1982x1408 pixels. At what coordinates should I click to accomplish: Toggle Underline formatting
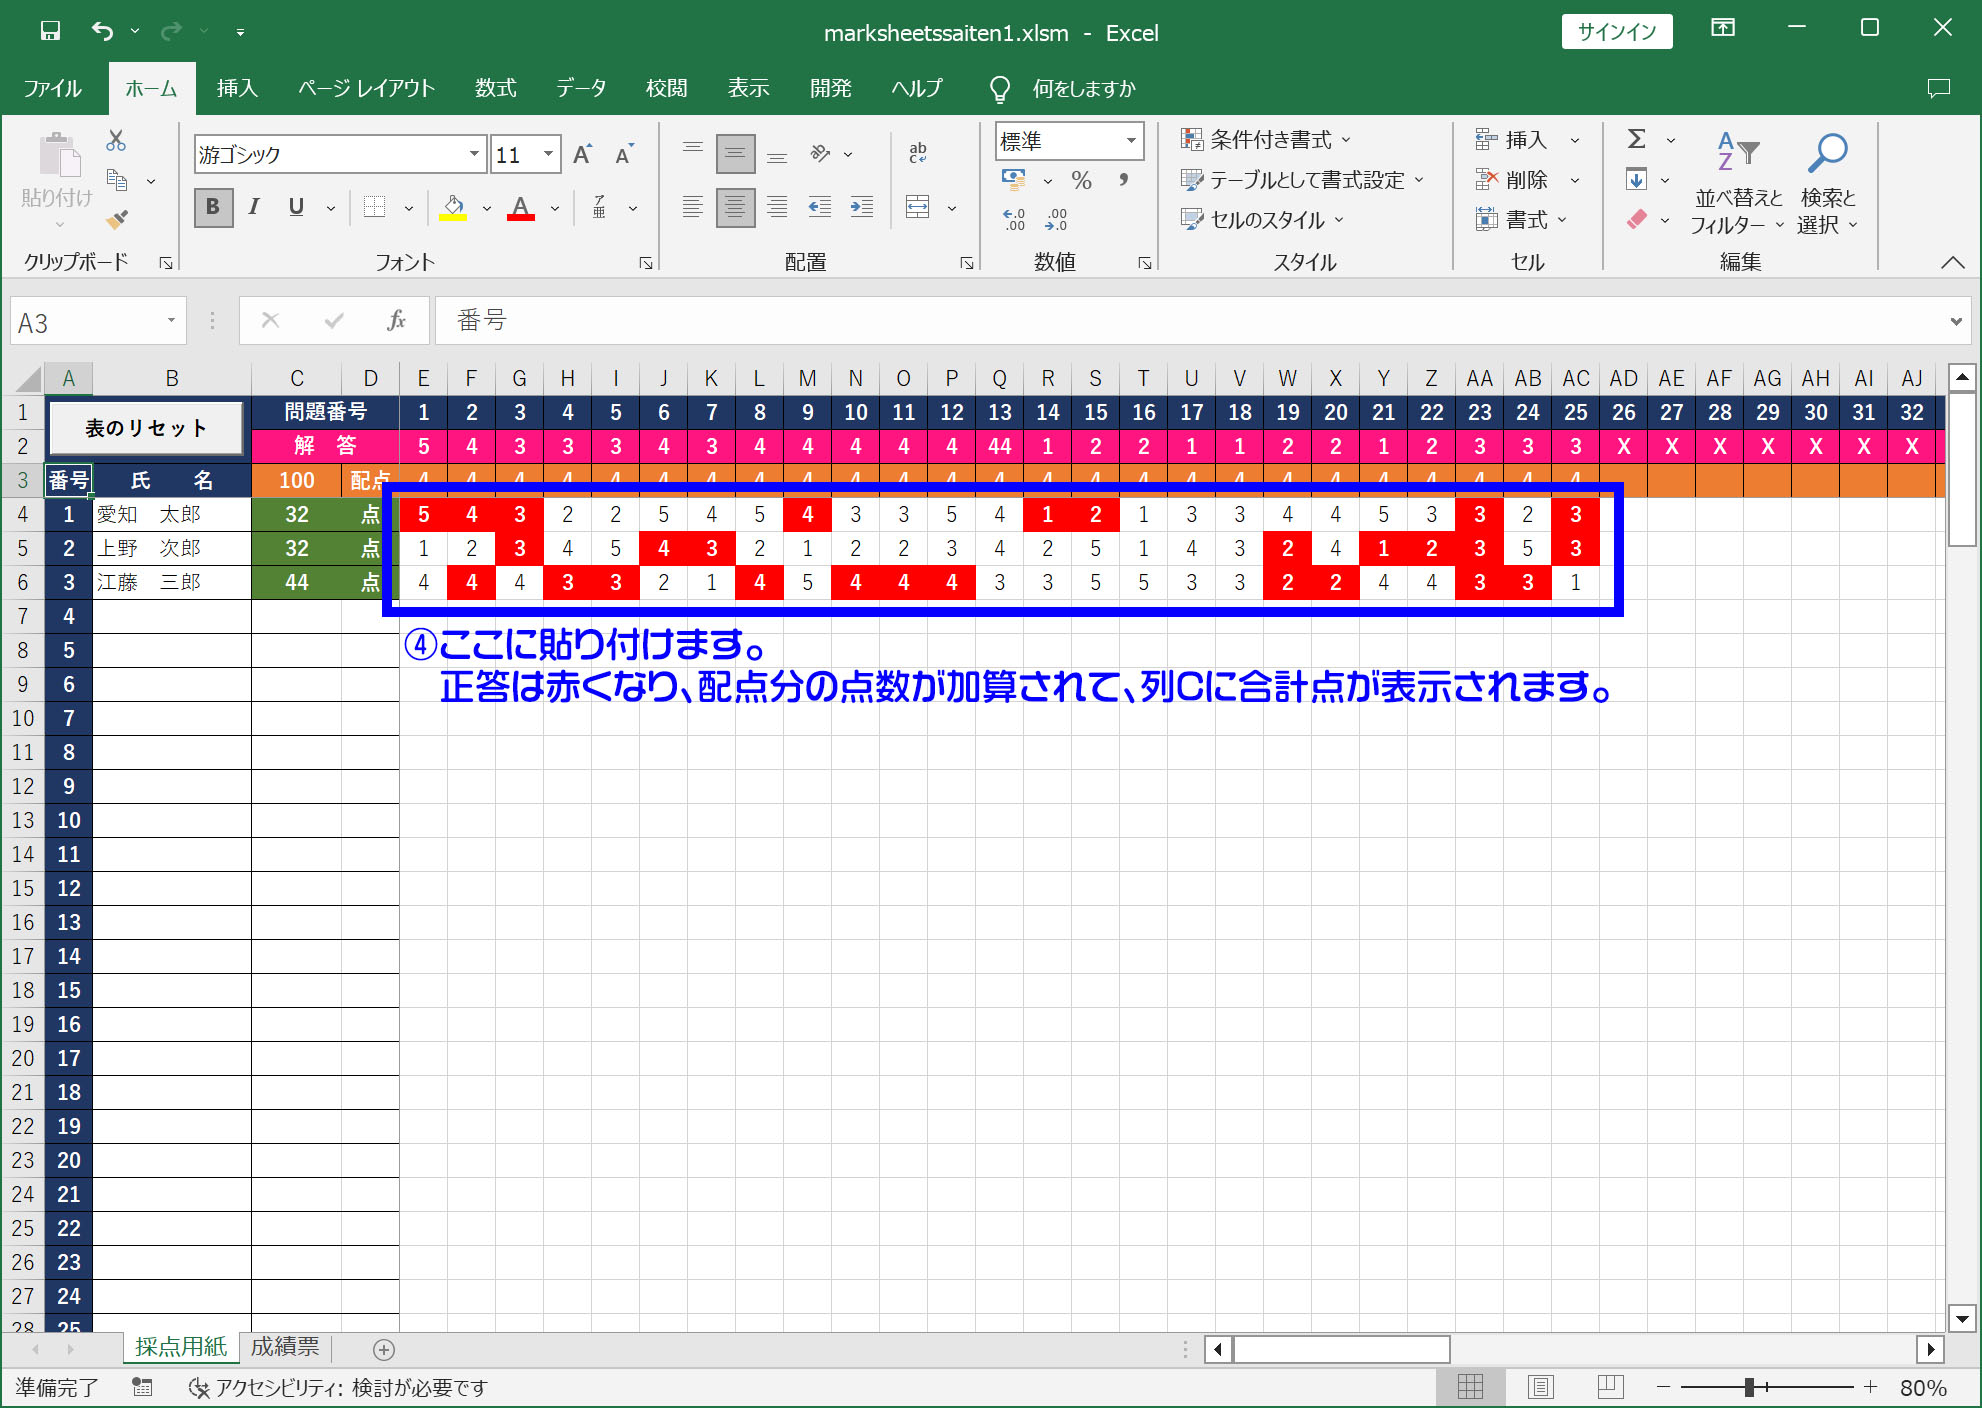(x=296, y=207)
